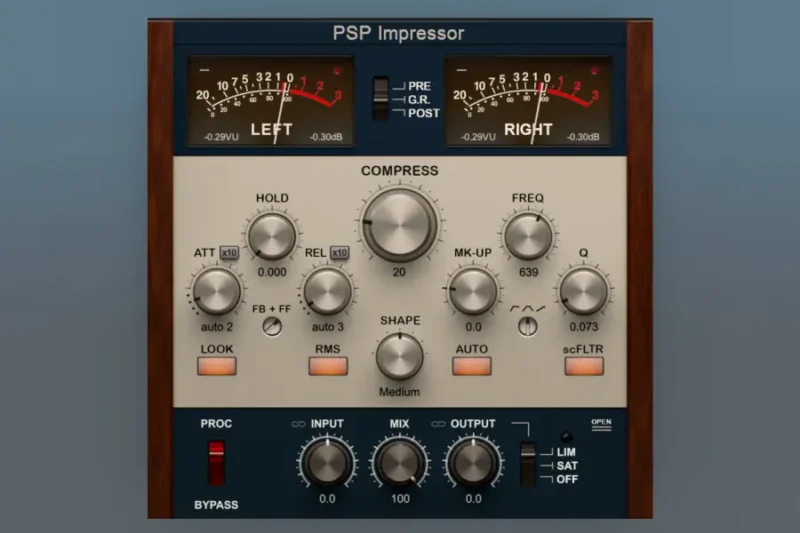800x533 pixels.
Task: Click the LIM/SAT/OFF output switch
Action: 528,464
